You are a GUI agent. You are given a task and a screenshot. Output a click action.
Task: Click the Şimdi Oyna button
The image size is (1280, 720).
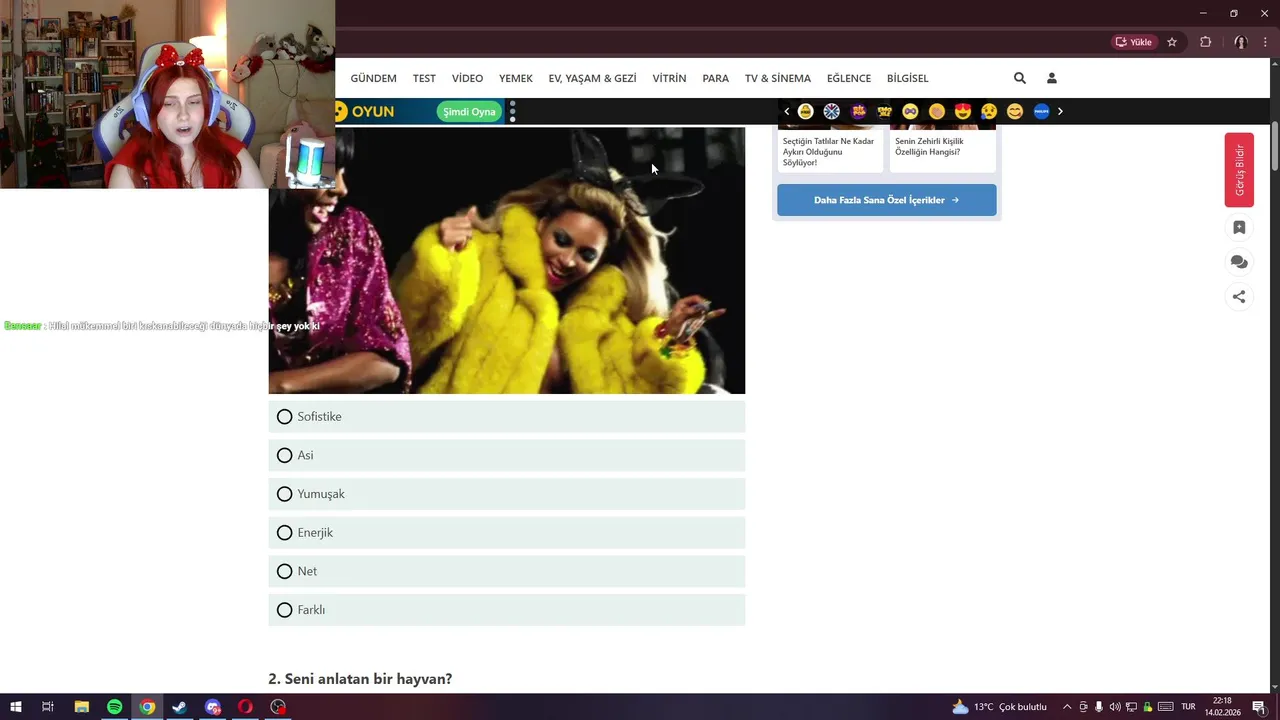469,111
